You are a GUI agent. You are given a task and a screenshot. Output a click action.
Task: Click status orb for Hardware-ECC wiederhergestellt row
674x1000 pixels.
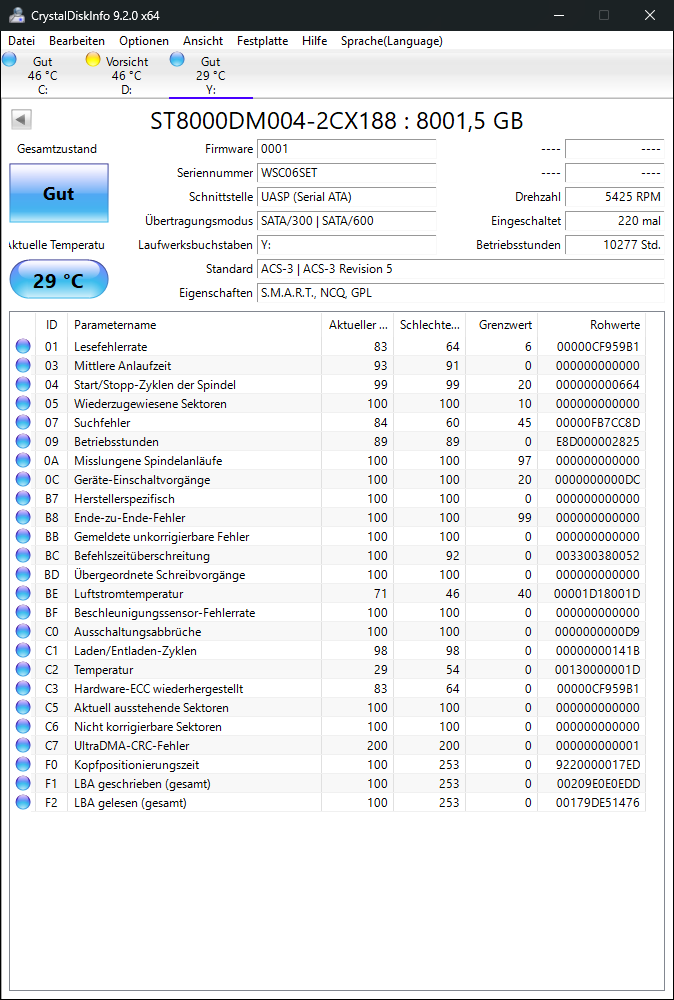[x=23, y=689]
